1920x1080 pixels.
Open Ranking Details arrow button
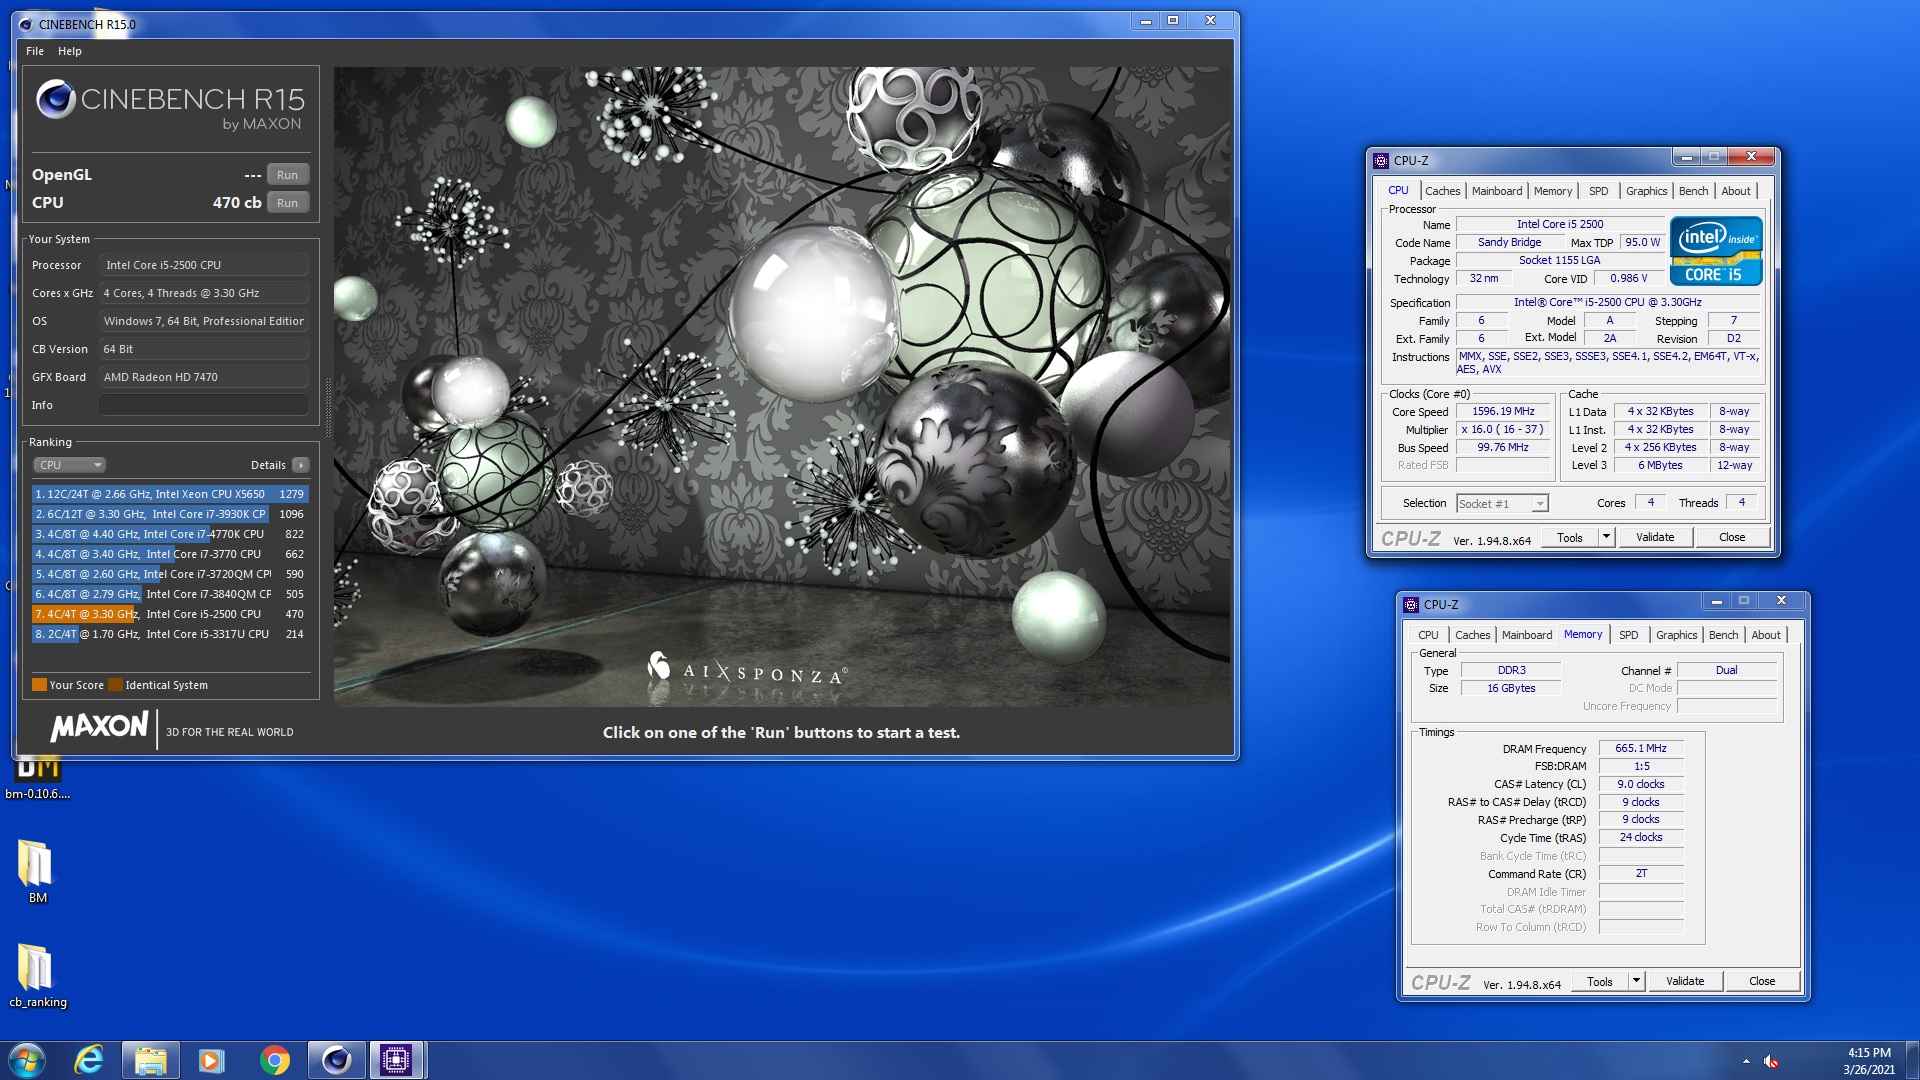tap(301, 465)
